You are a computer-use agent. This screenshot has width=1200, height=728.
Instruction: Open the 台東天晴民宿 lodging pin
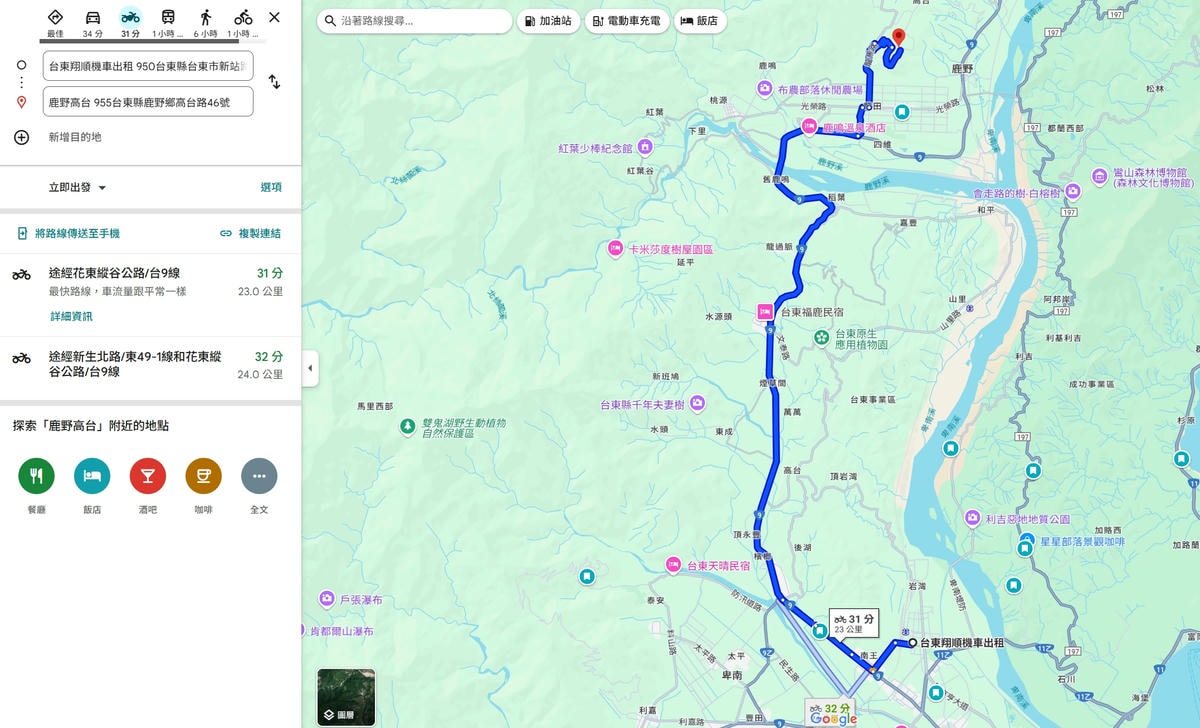673,565
